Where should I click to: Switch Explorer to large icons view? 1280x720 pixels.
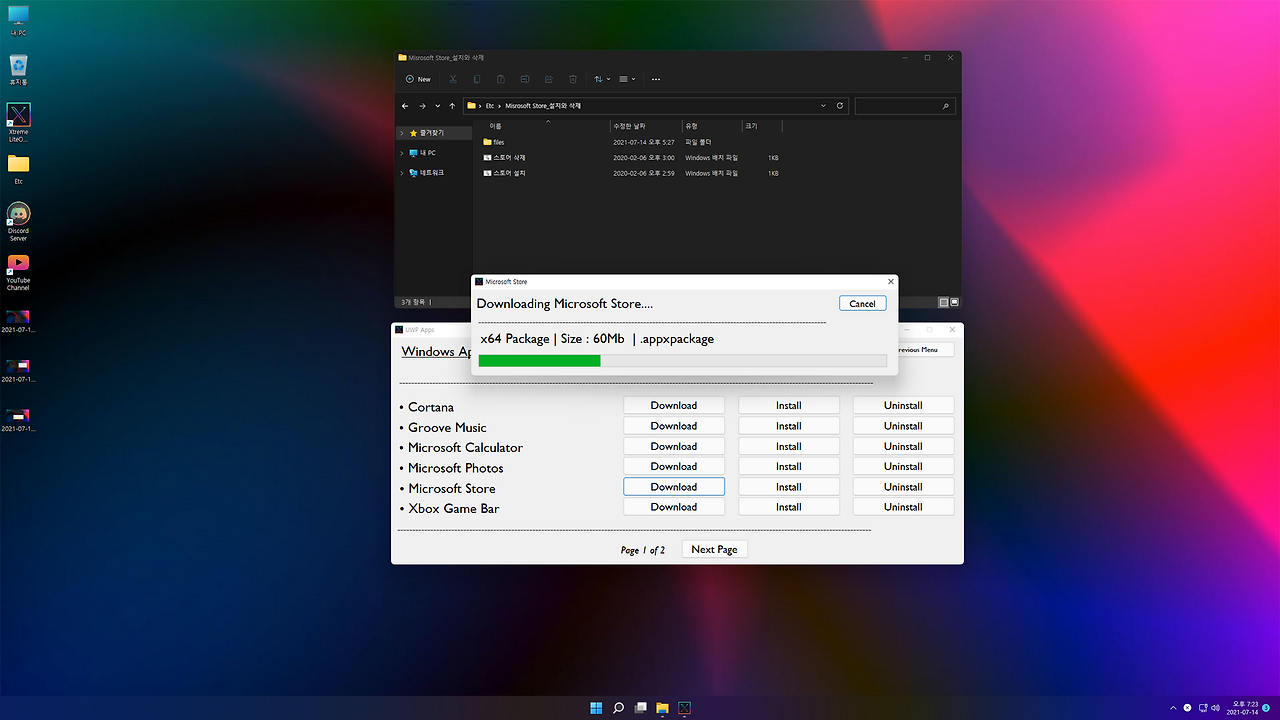954,302
